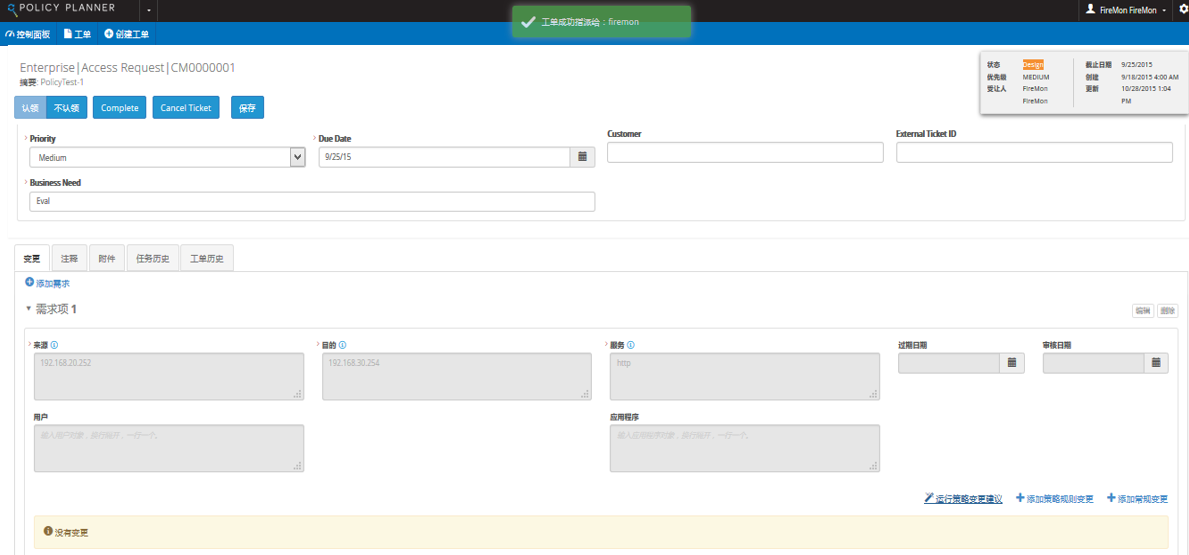Toggle the 不认领 button
This screenshot has width=1189, height=555.
point(67,108)
